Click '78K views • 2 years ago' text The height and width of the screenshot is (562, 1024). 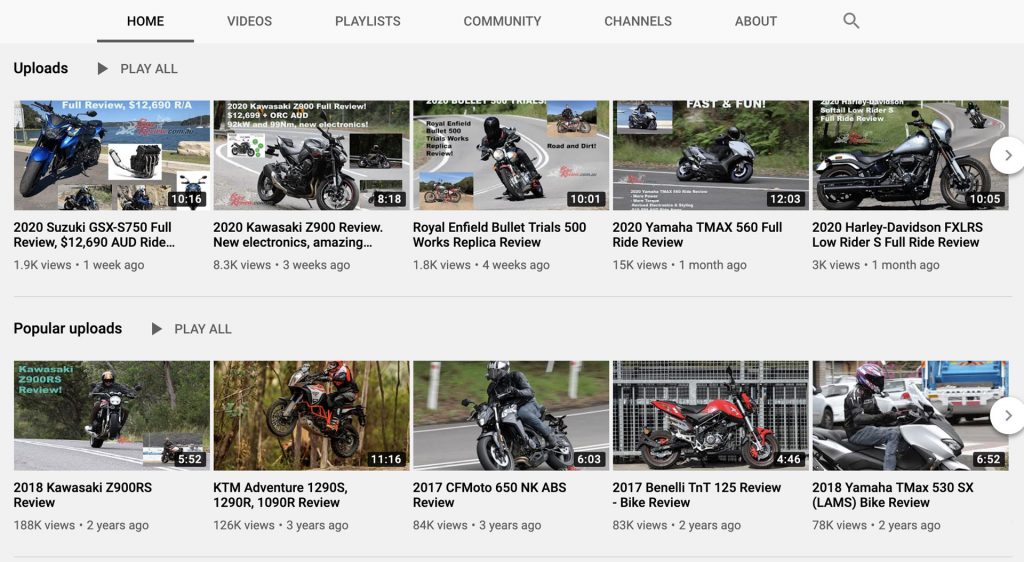(x=876, y=525)
